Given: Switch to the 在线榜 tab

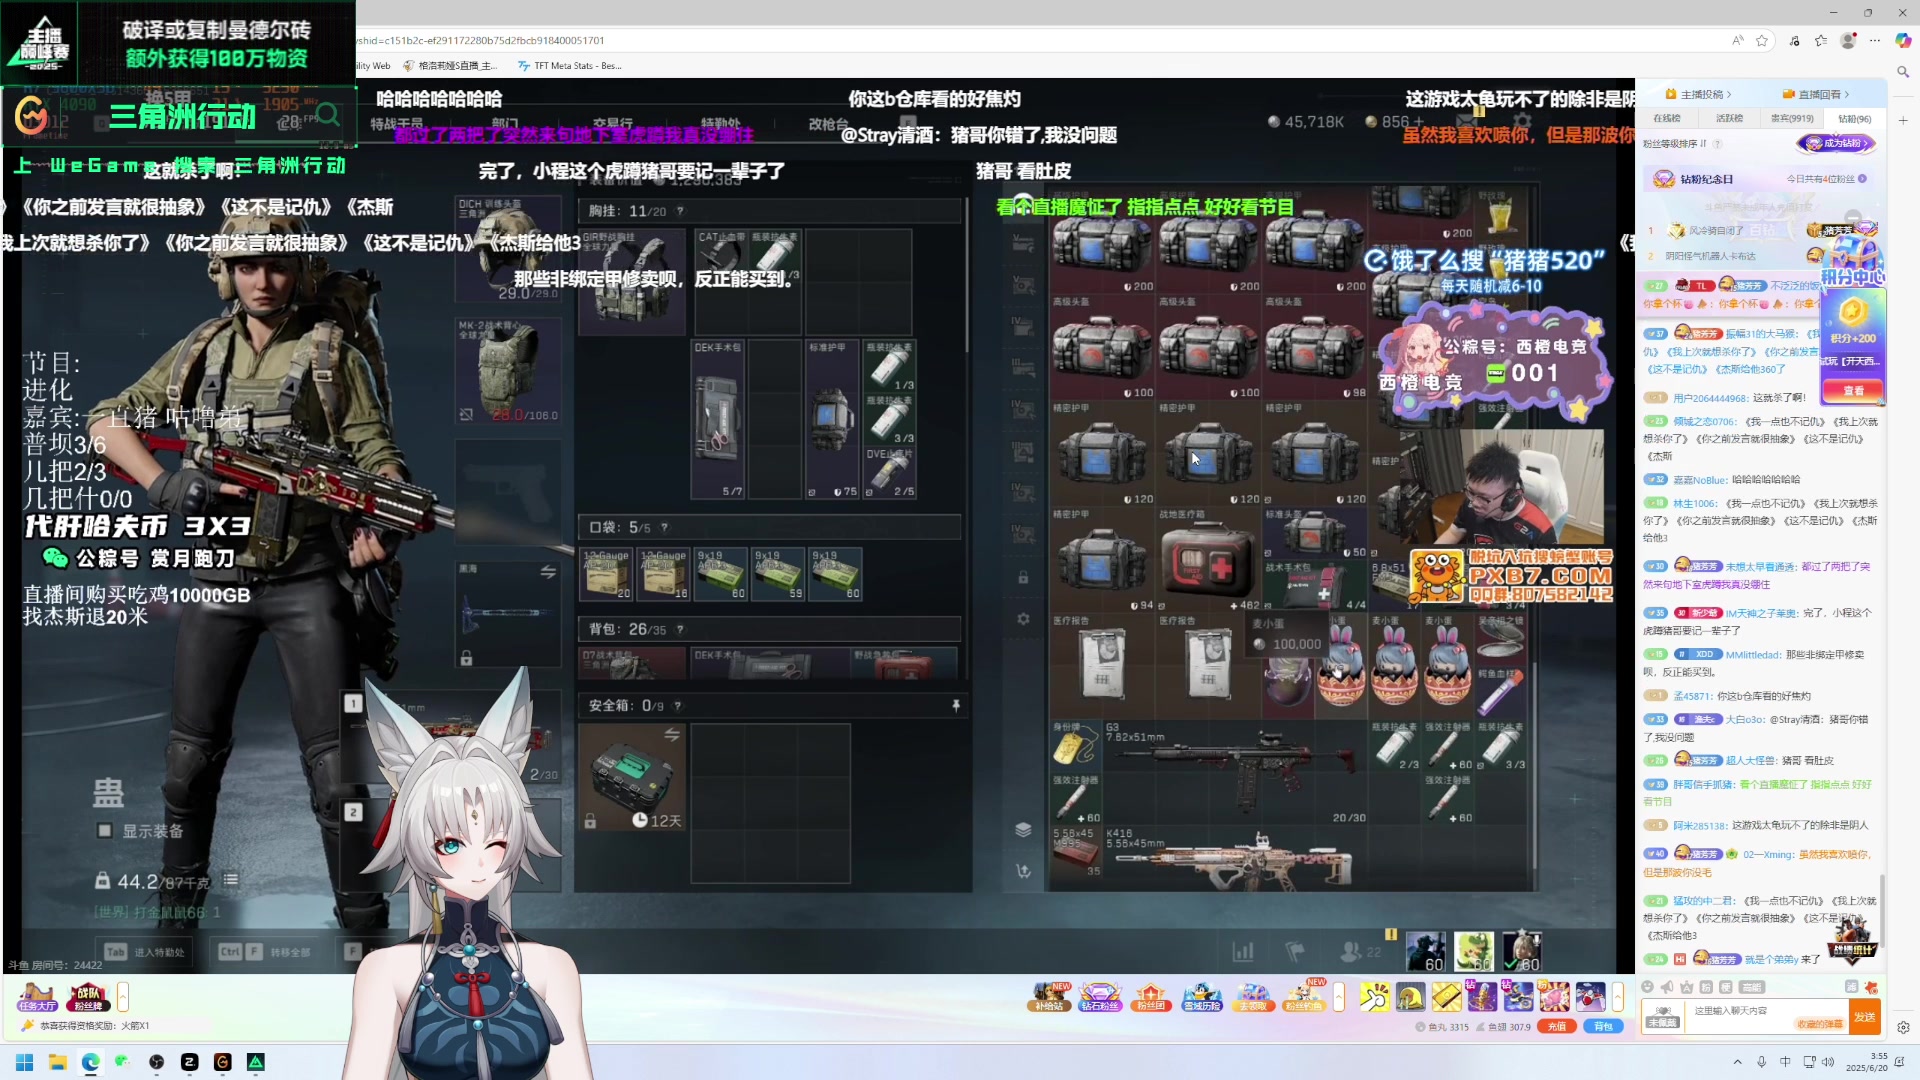Looking at the screenshot, I should point(1667,118).
